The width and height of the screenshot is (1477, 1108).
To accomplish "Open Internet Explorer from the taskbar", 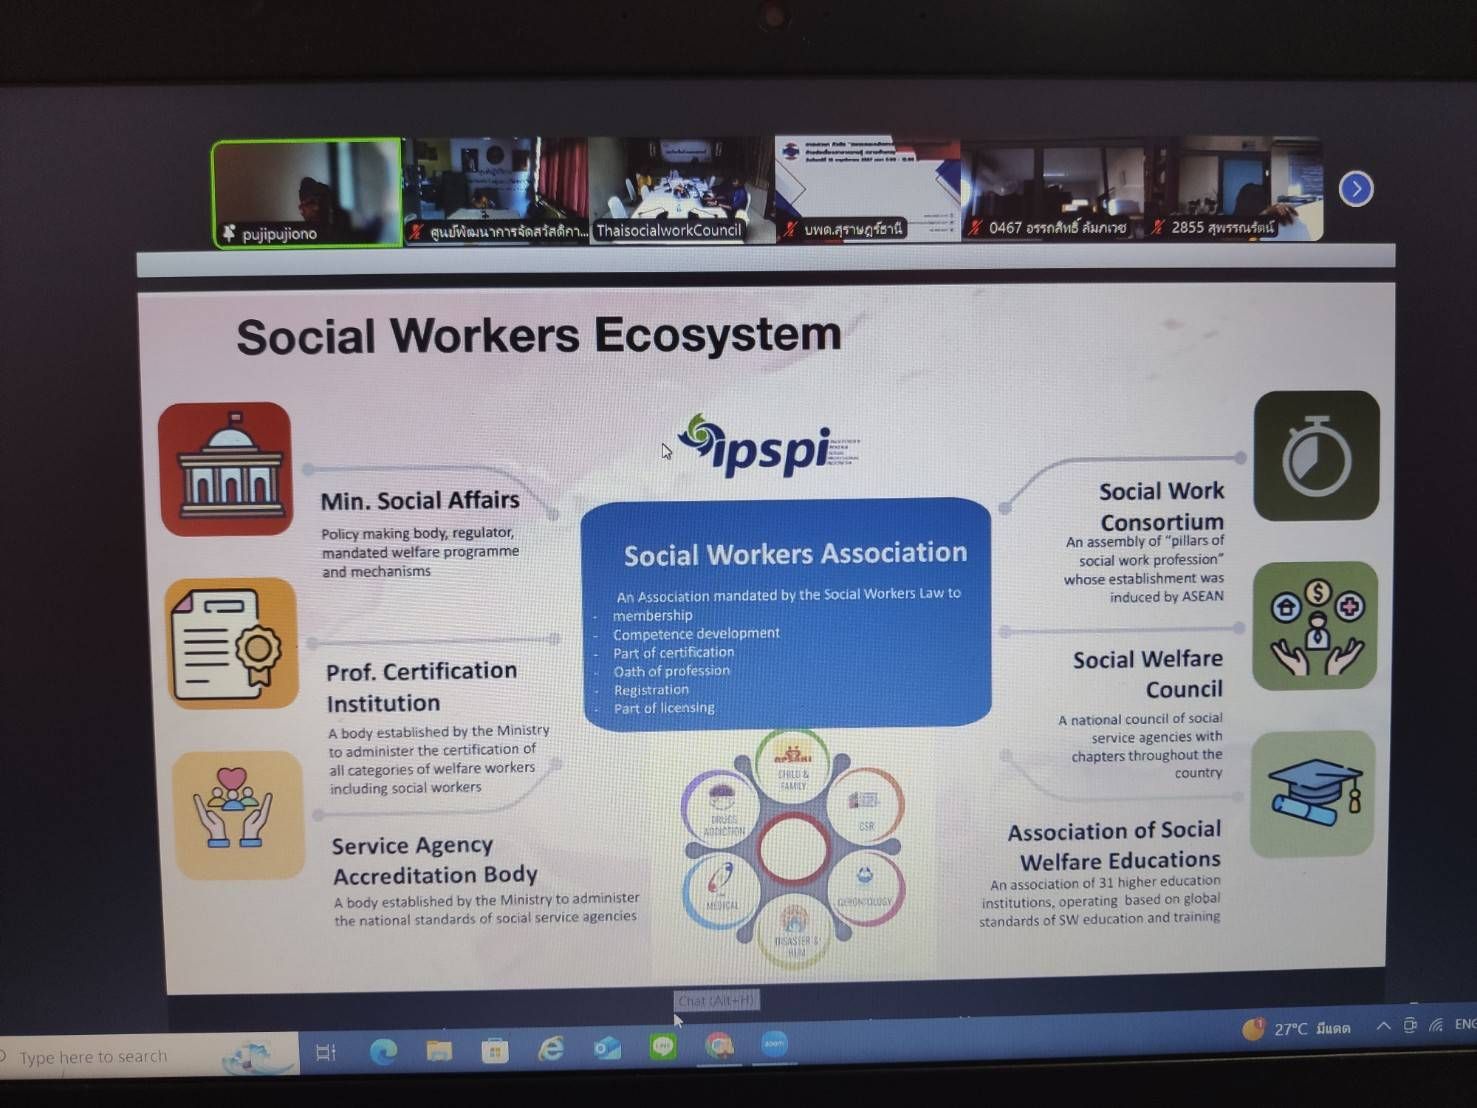I will [551, 1049].
